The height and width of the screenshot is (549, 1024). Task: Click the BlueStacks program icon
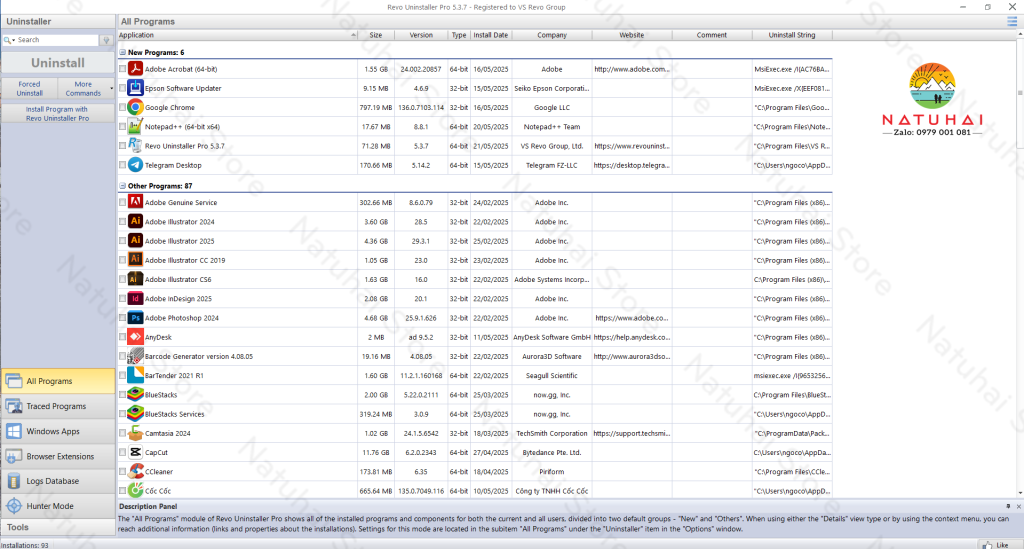point(135,395)
